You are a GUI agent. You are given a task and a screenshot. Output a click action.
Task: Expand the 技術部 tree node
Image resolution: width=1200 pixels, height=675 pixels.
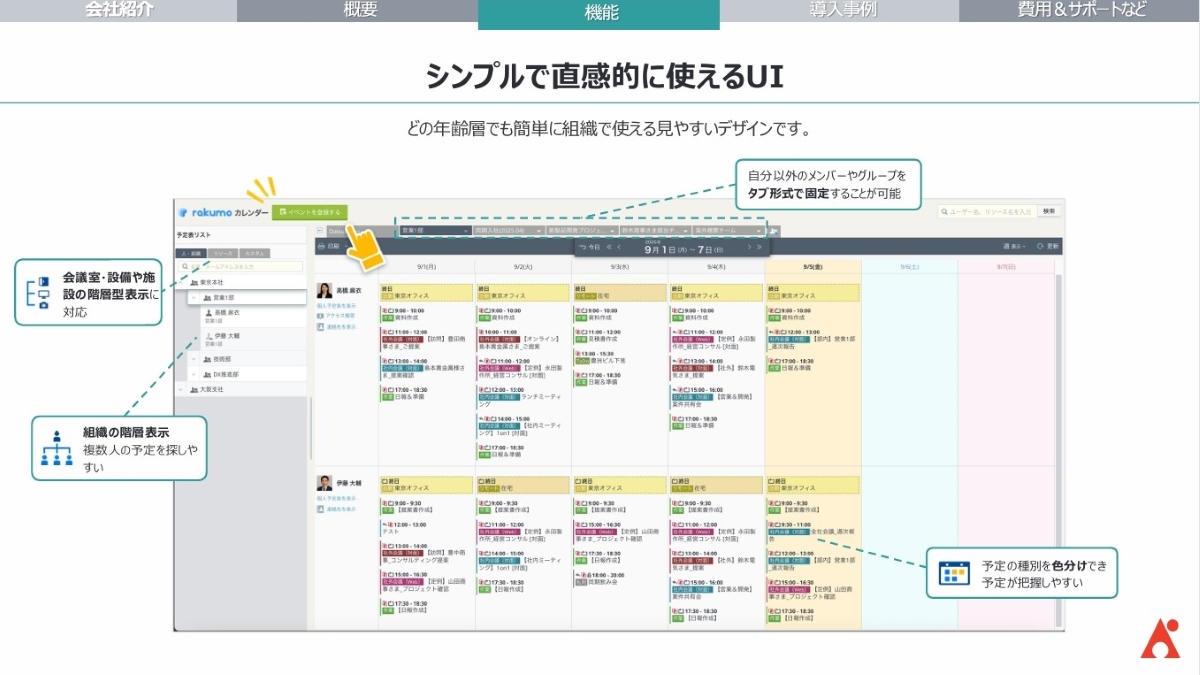pyautogui.click(x=194, y=359)
